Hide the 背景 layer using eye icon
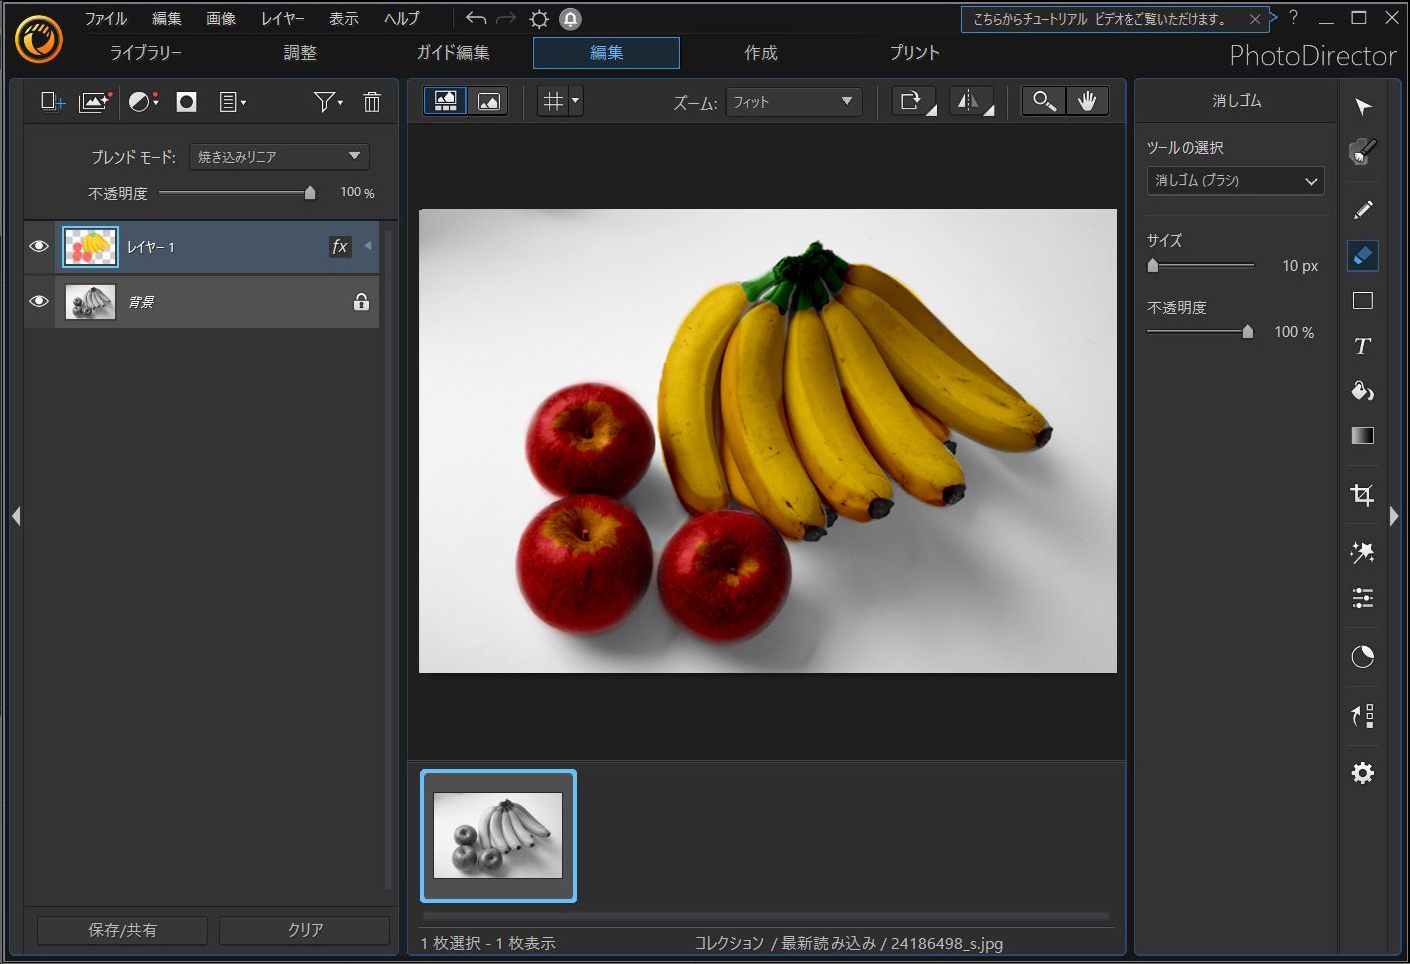The height and width of the screenshot is (964, 1410). (39, 301)
